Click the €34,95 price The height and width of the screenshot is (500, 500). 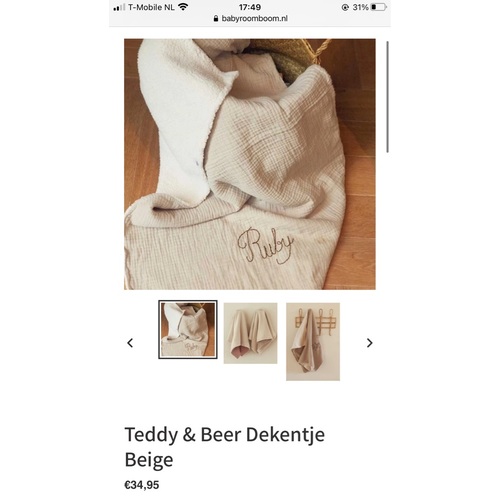coord(142,485)
